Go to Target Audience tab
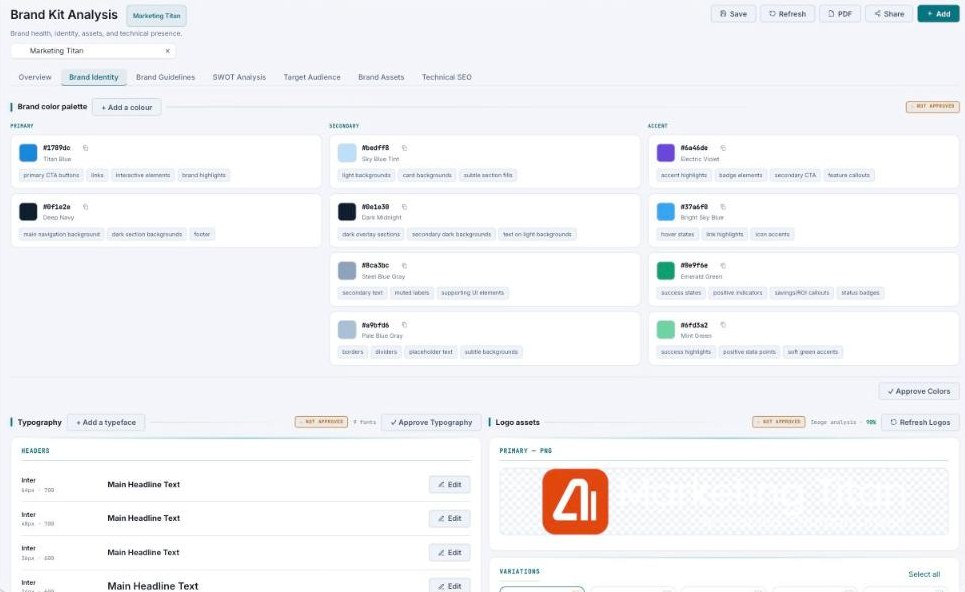965x592 pixels. (x=312, y=77)
